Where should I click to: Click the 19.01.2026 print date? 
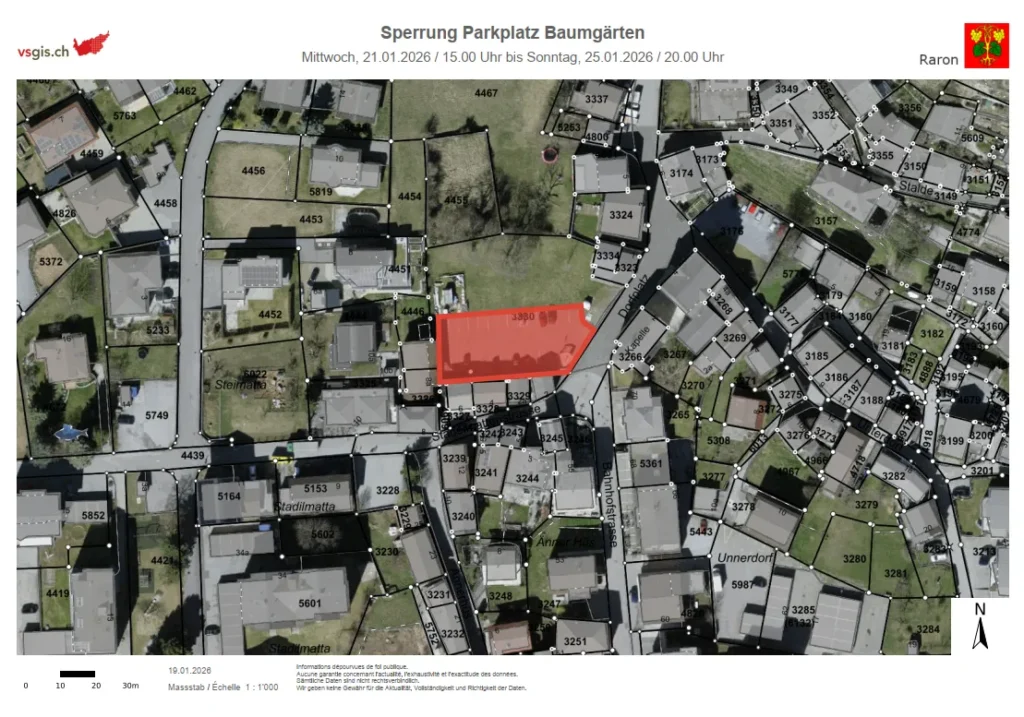coord(189,670)
